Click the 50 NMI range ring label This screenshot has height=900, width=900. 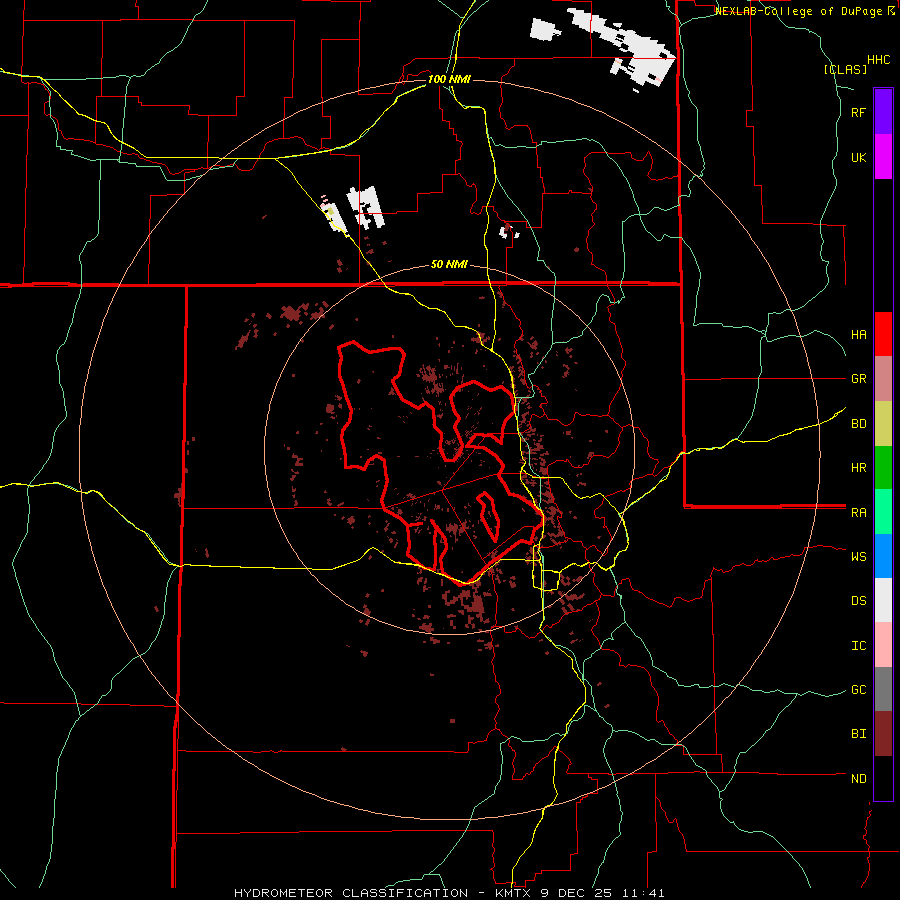(x=449, y=265)
